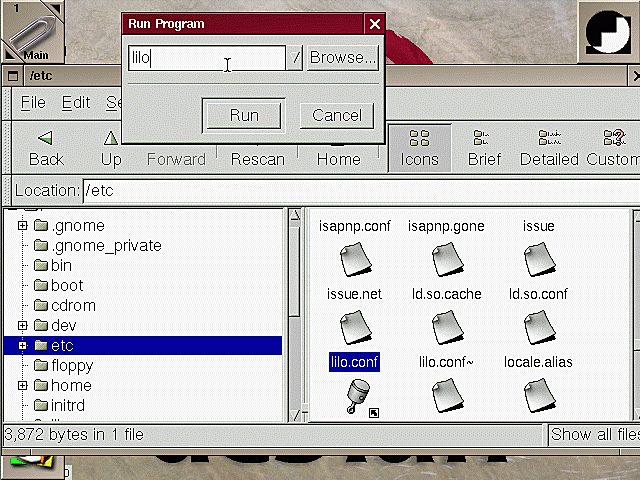Switch to Detailed list view

tap(549, 149)
